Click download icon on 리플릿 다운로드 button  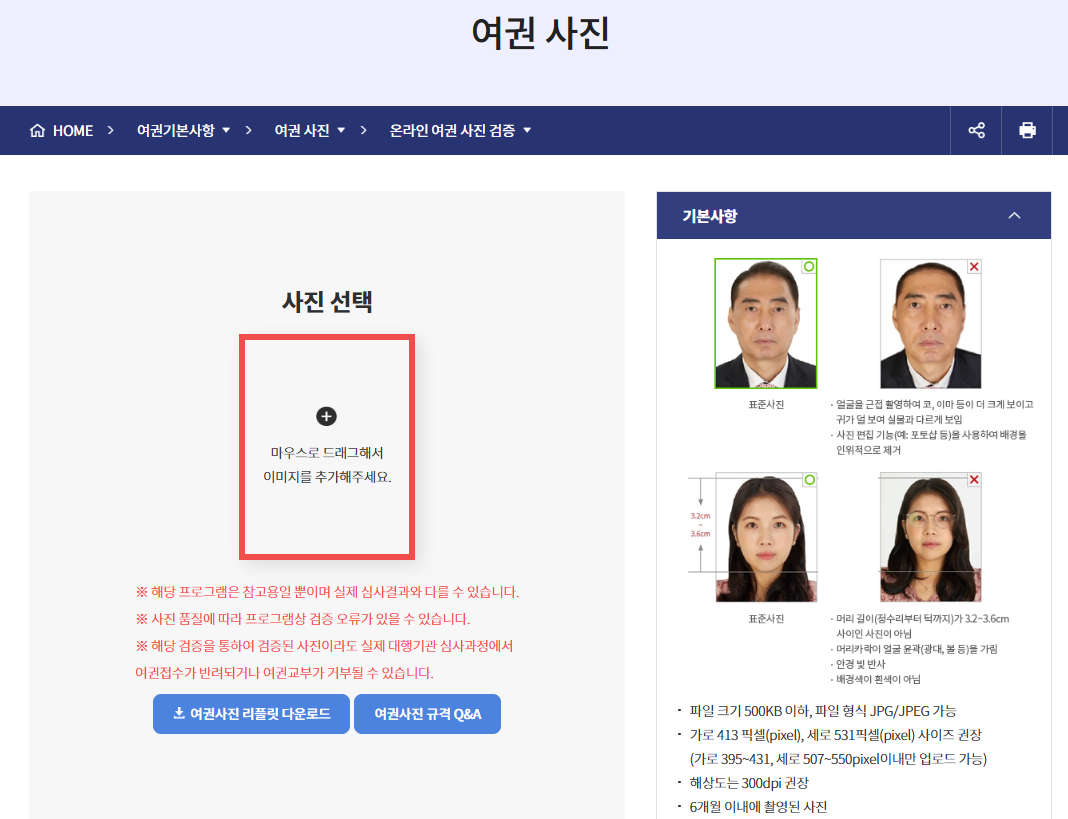[179, 713]
